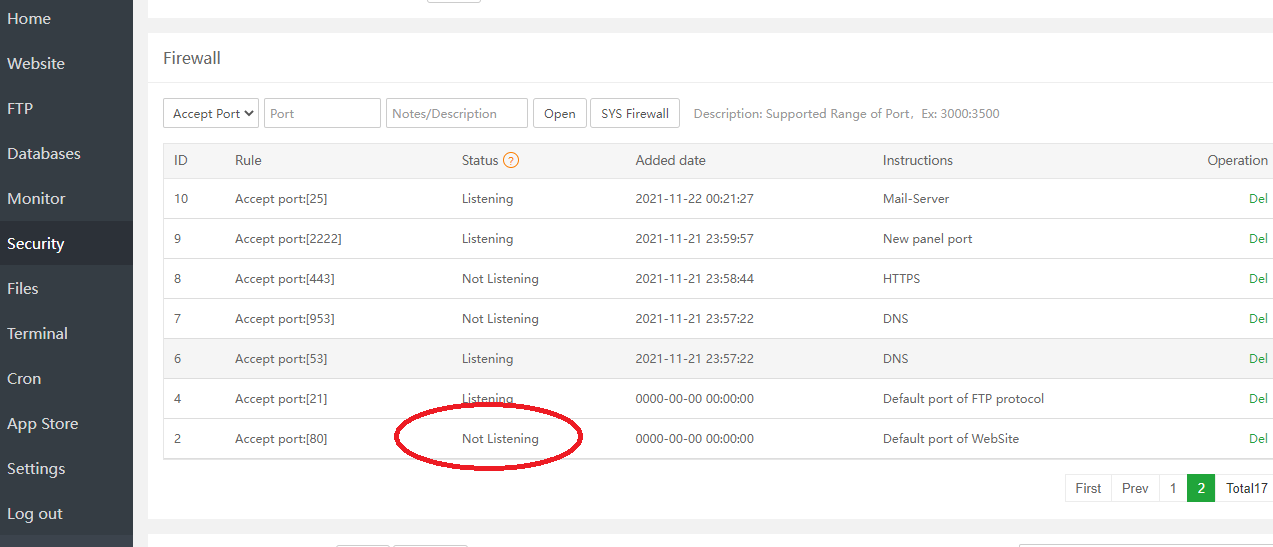Open the Accept Port dropdown

(x=211, y=113)
